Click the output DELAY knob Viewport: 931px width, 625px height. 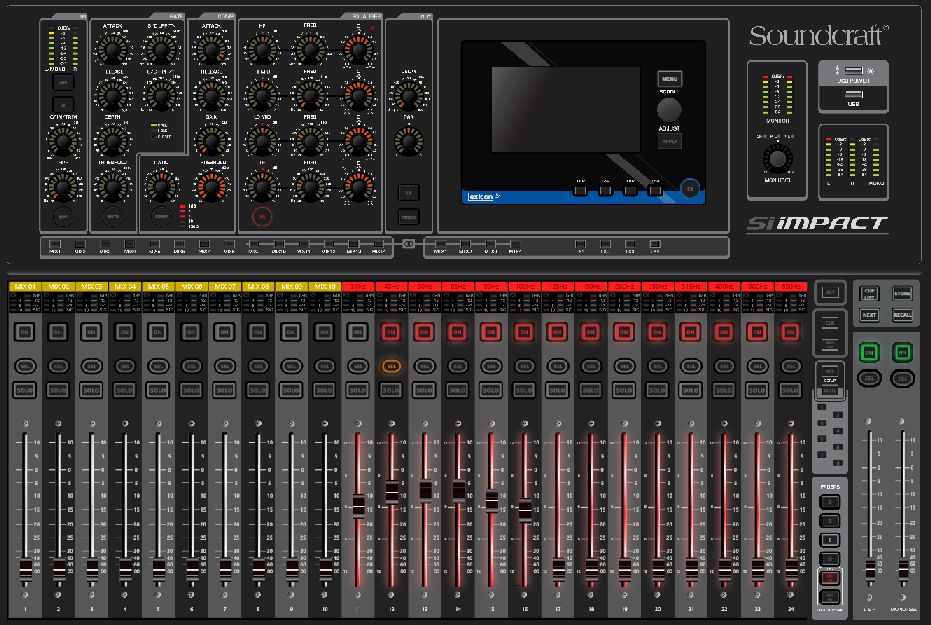pos(408,95)
